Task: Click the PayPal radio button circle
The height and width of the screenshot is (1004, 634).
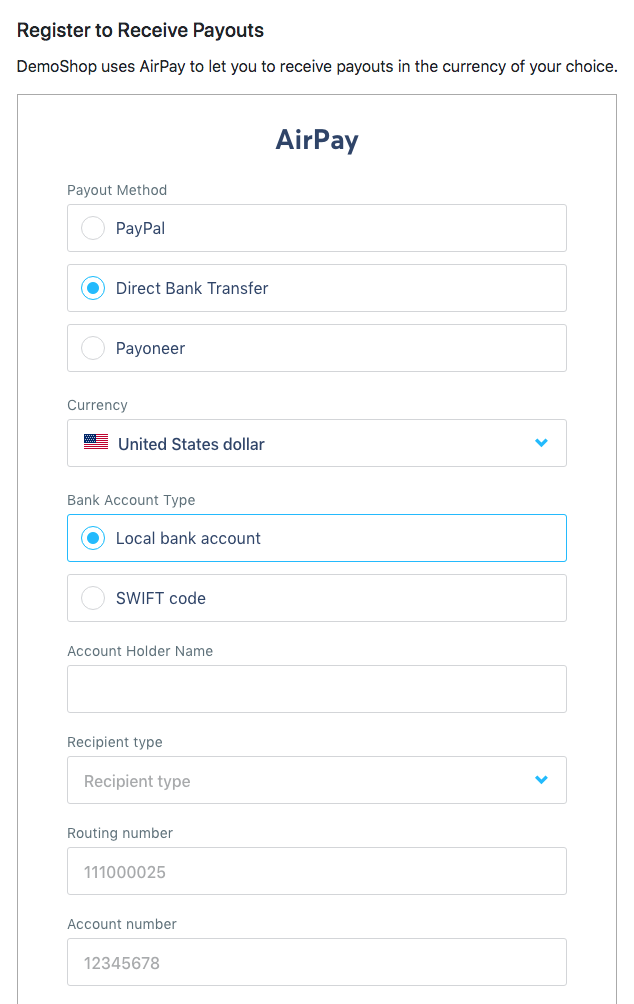Action: pyautogui.click(x=93, y=228)
